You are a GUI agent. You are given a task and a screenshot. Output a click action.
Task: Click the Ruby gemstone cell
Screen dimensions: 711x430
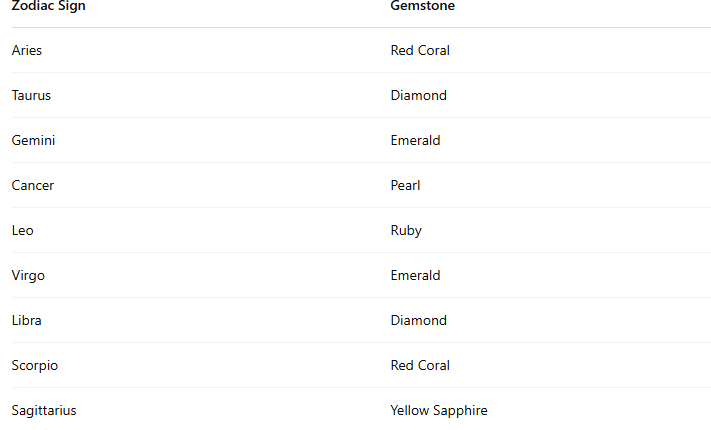pos(406,230)
